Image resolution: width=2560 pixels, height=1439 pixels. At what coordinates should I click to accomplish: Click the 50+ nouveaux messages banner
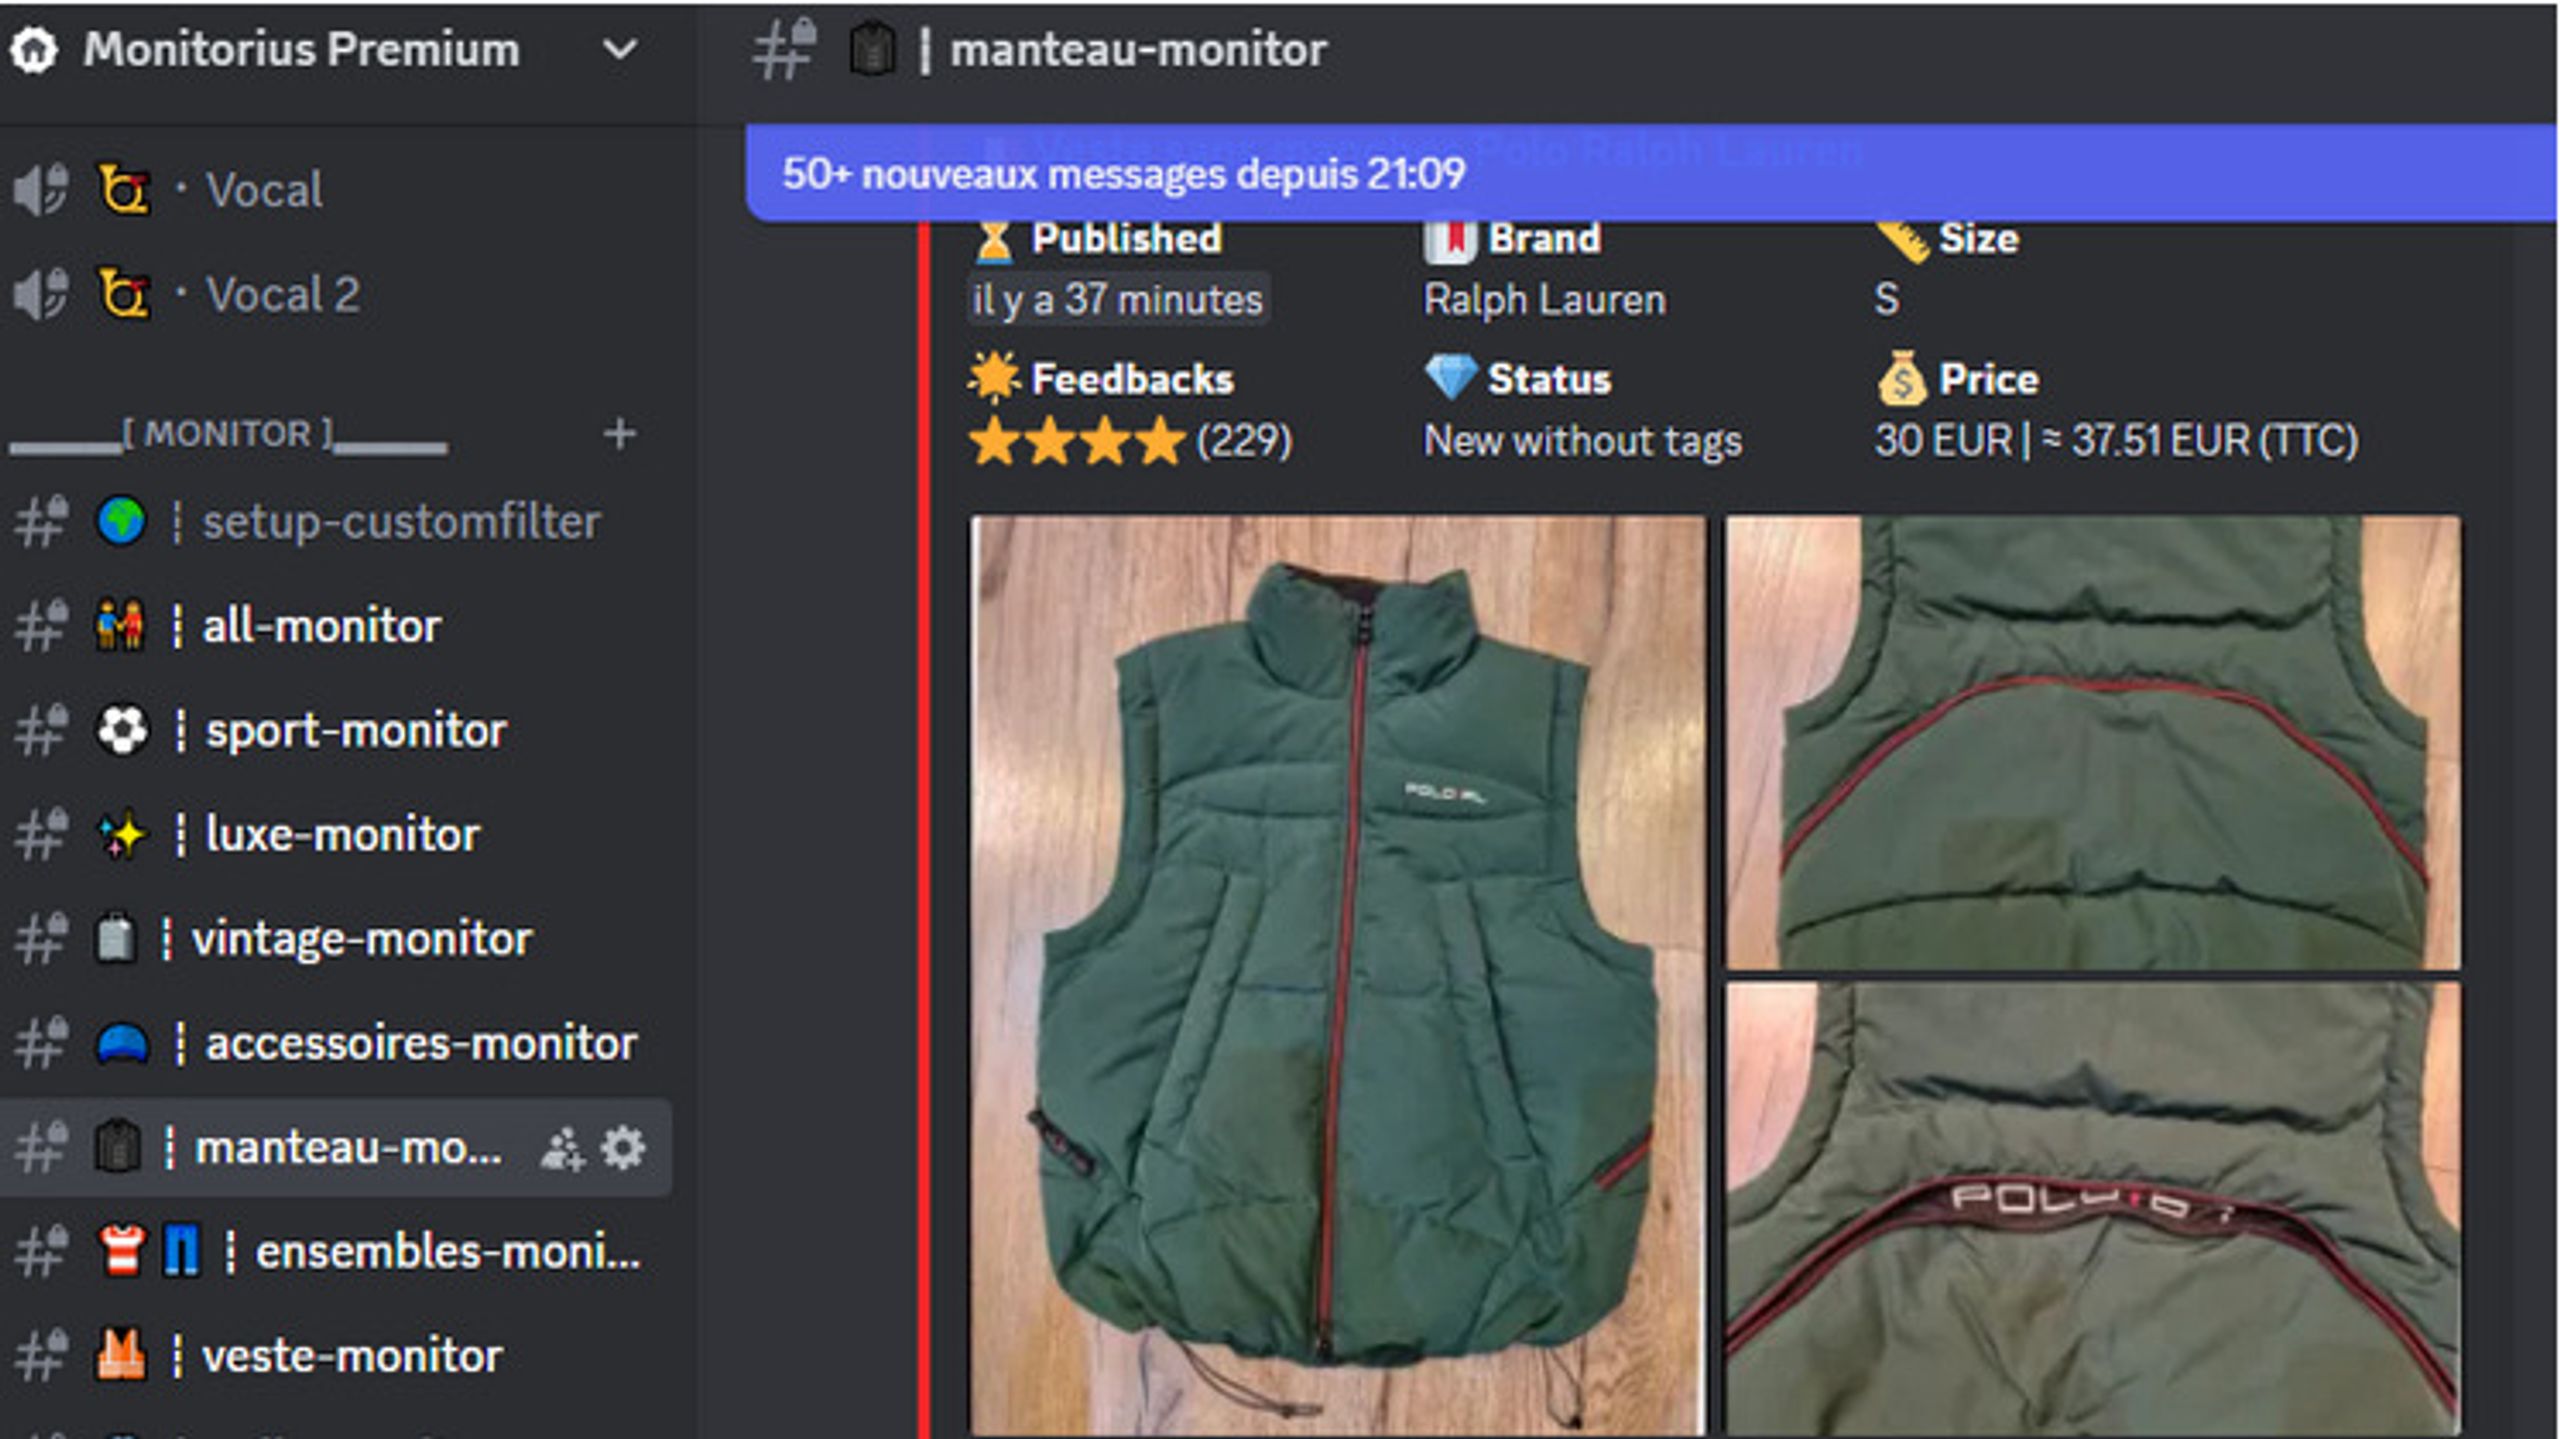tap(1650, 173)
